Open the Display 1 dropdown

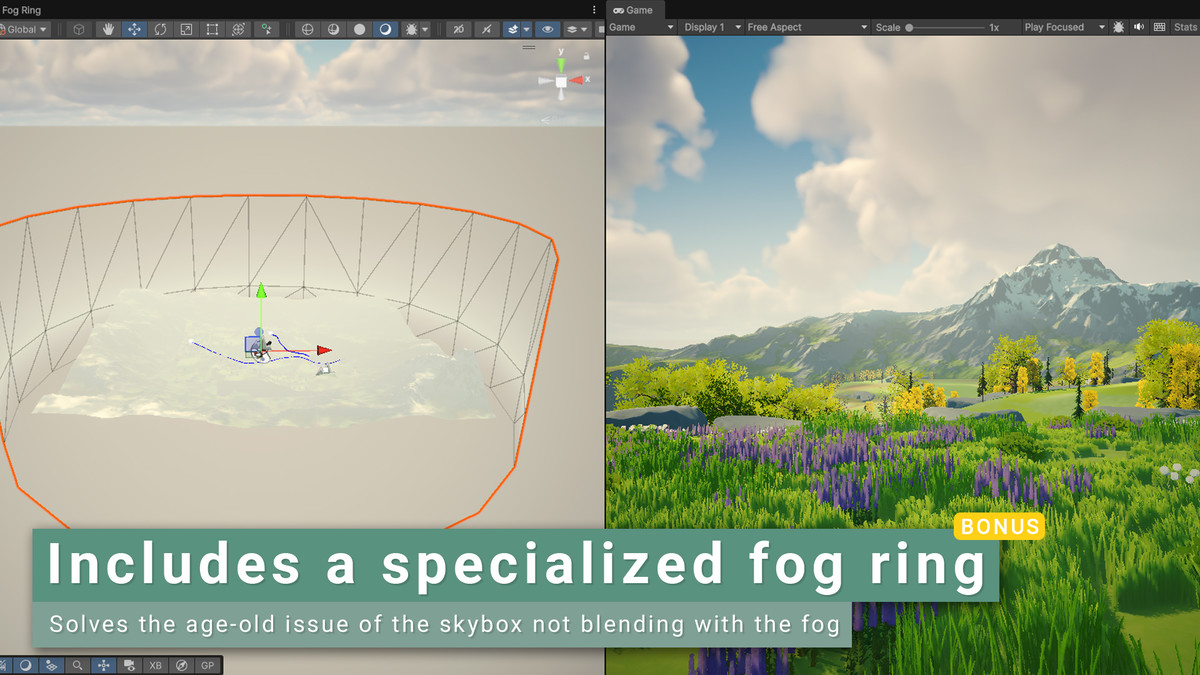click(x=713, y=27)
